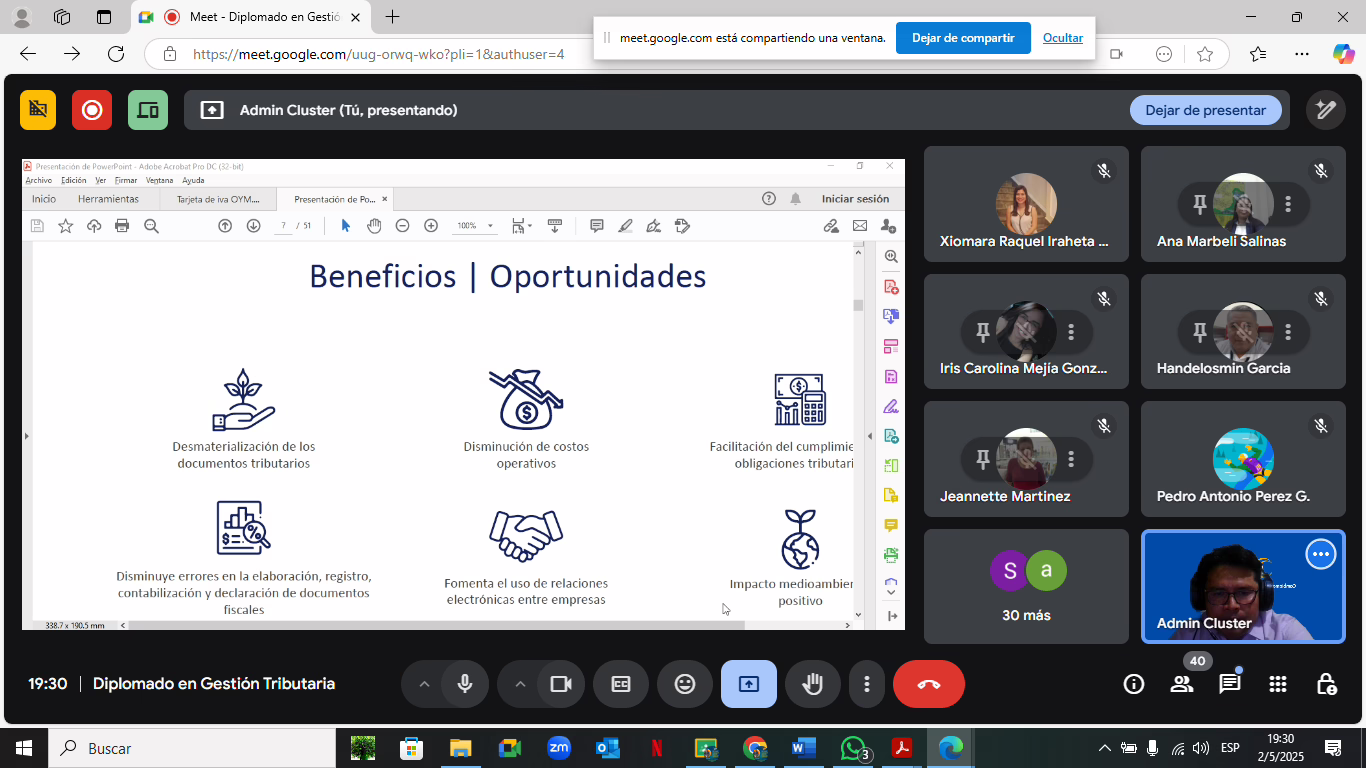This screenshot has width=1366, height=768.
Task: Toggle closed captions button
Action: pos(621,684)
